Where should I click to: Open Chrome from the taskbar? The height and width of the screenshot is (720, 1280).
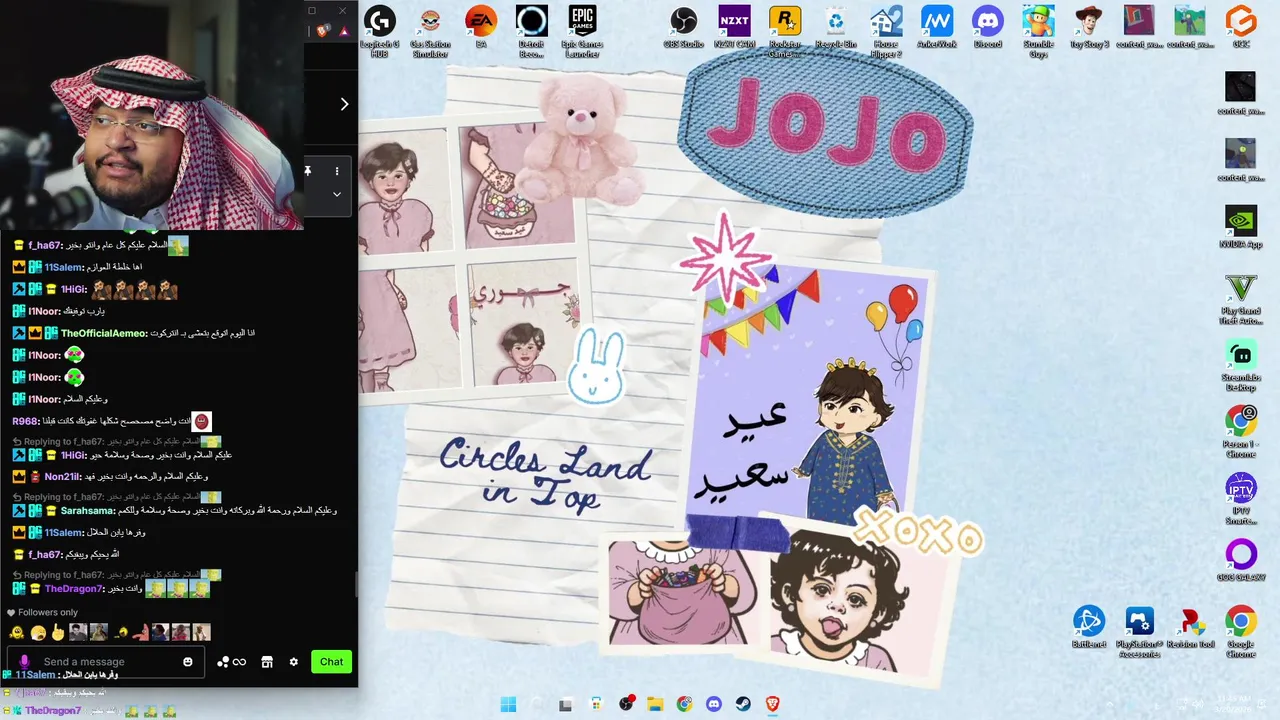pos(684,704)
